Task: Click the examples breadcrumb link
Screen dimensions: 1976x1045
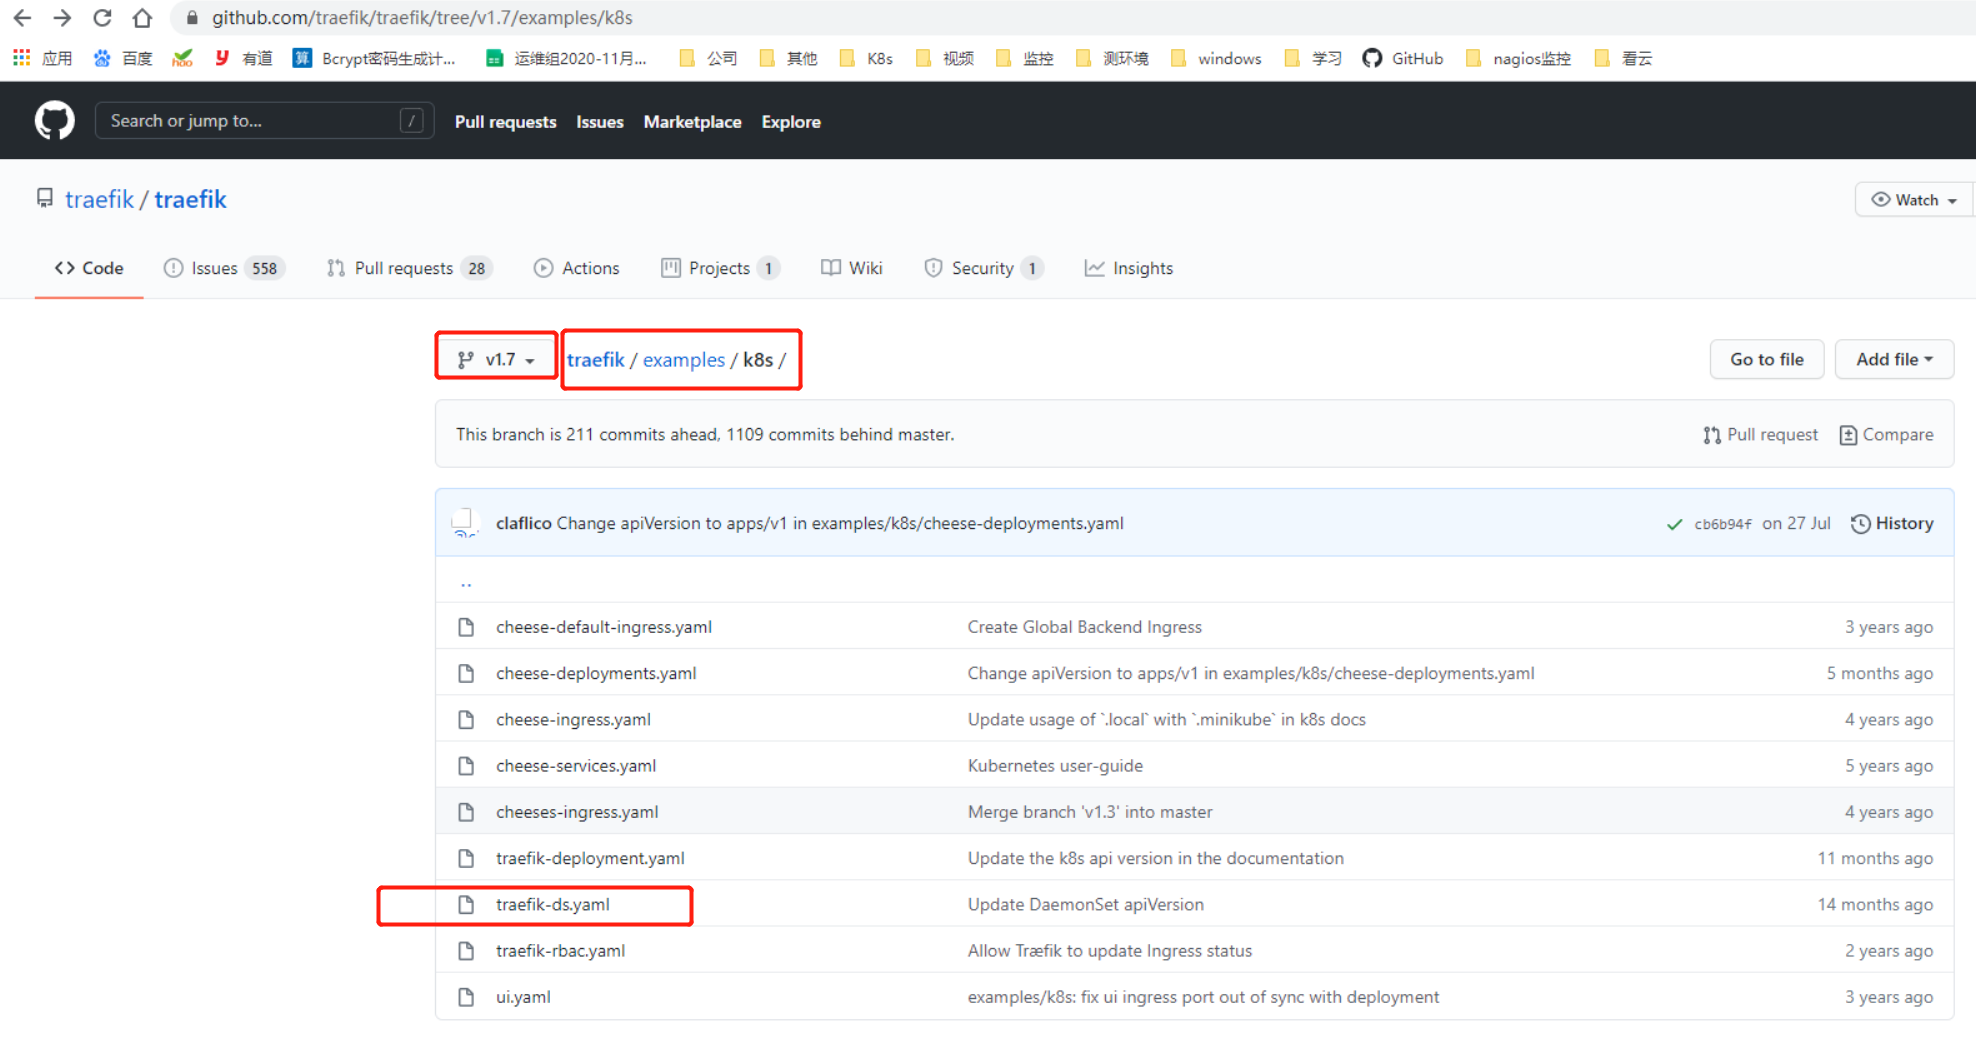Action: pyautogui.click(x=684, y=360)
